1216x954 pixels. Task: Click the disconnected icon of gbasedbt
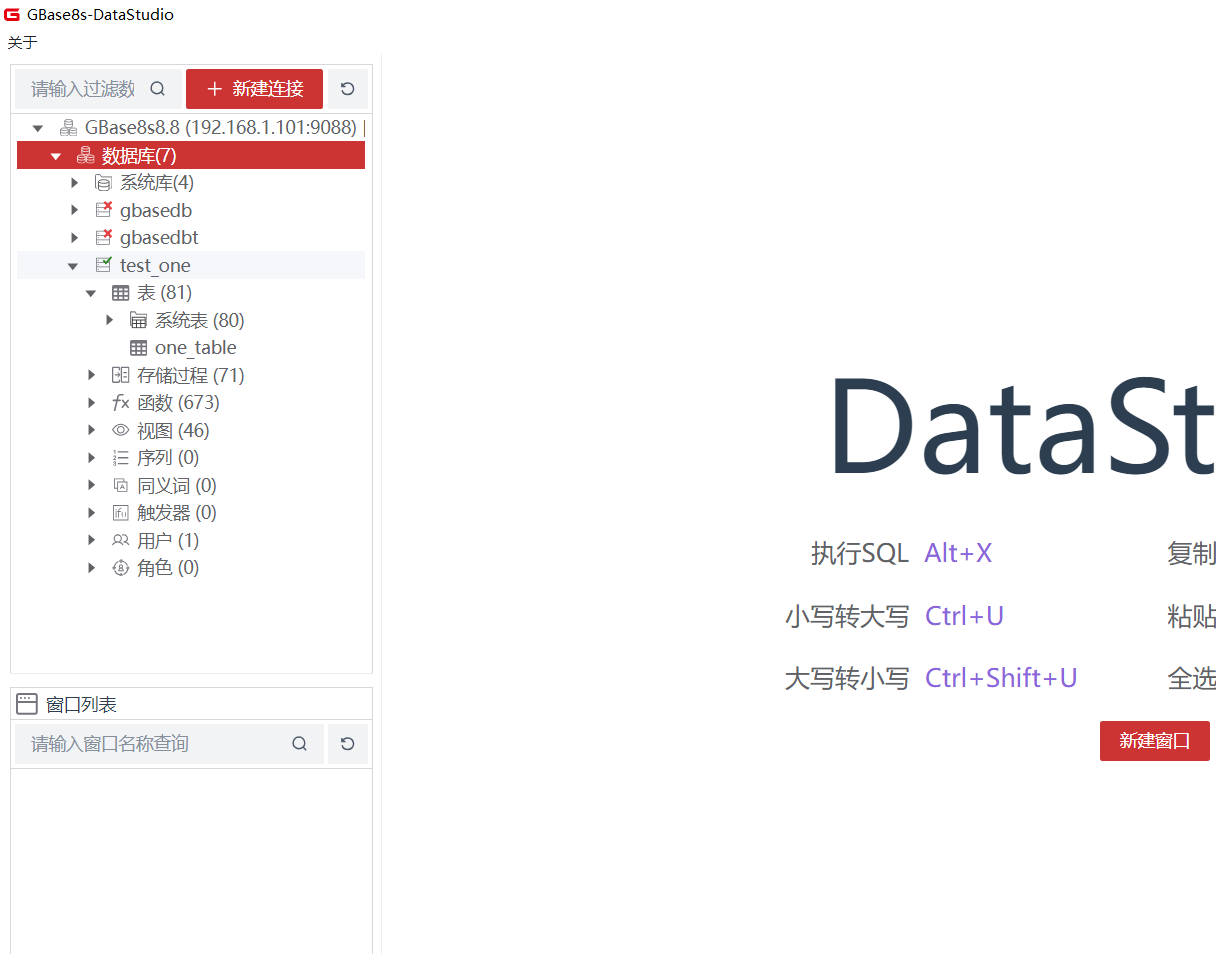tap(103, 238)
